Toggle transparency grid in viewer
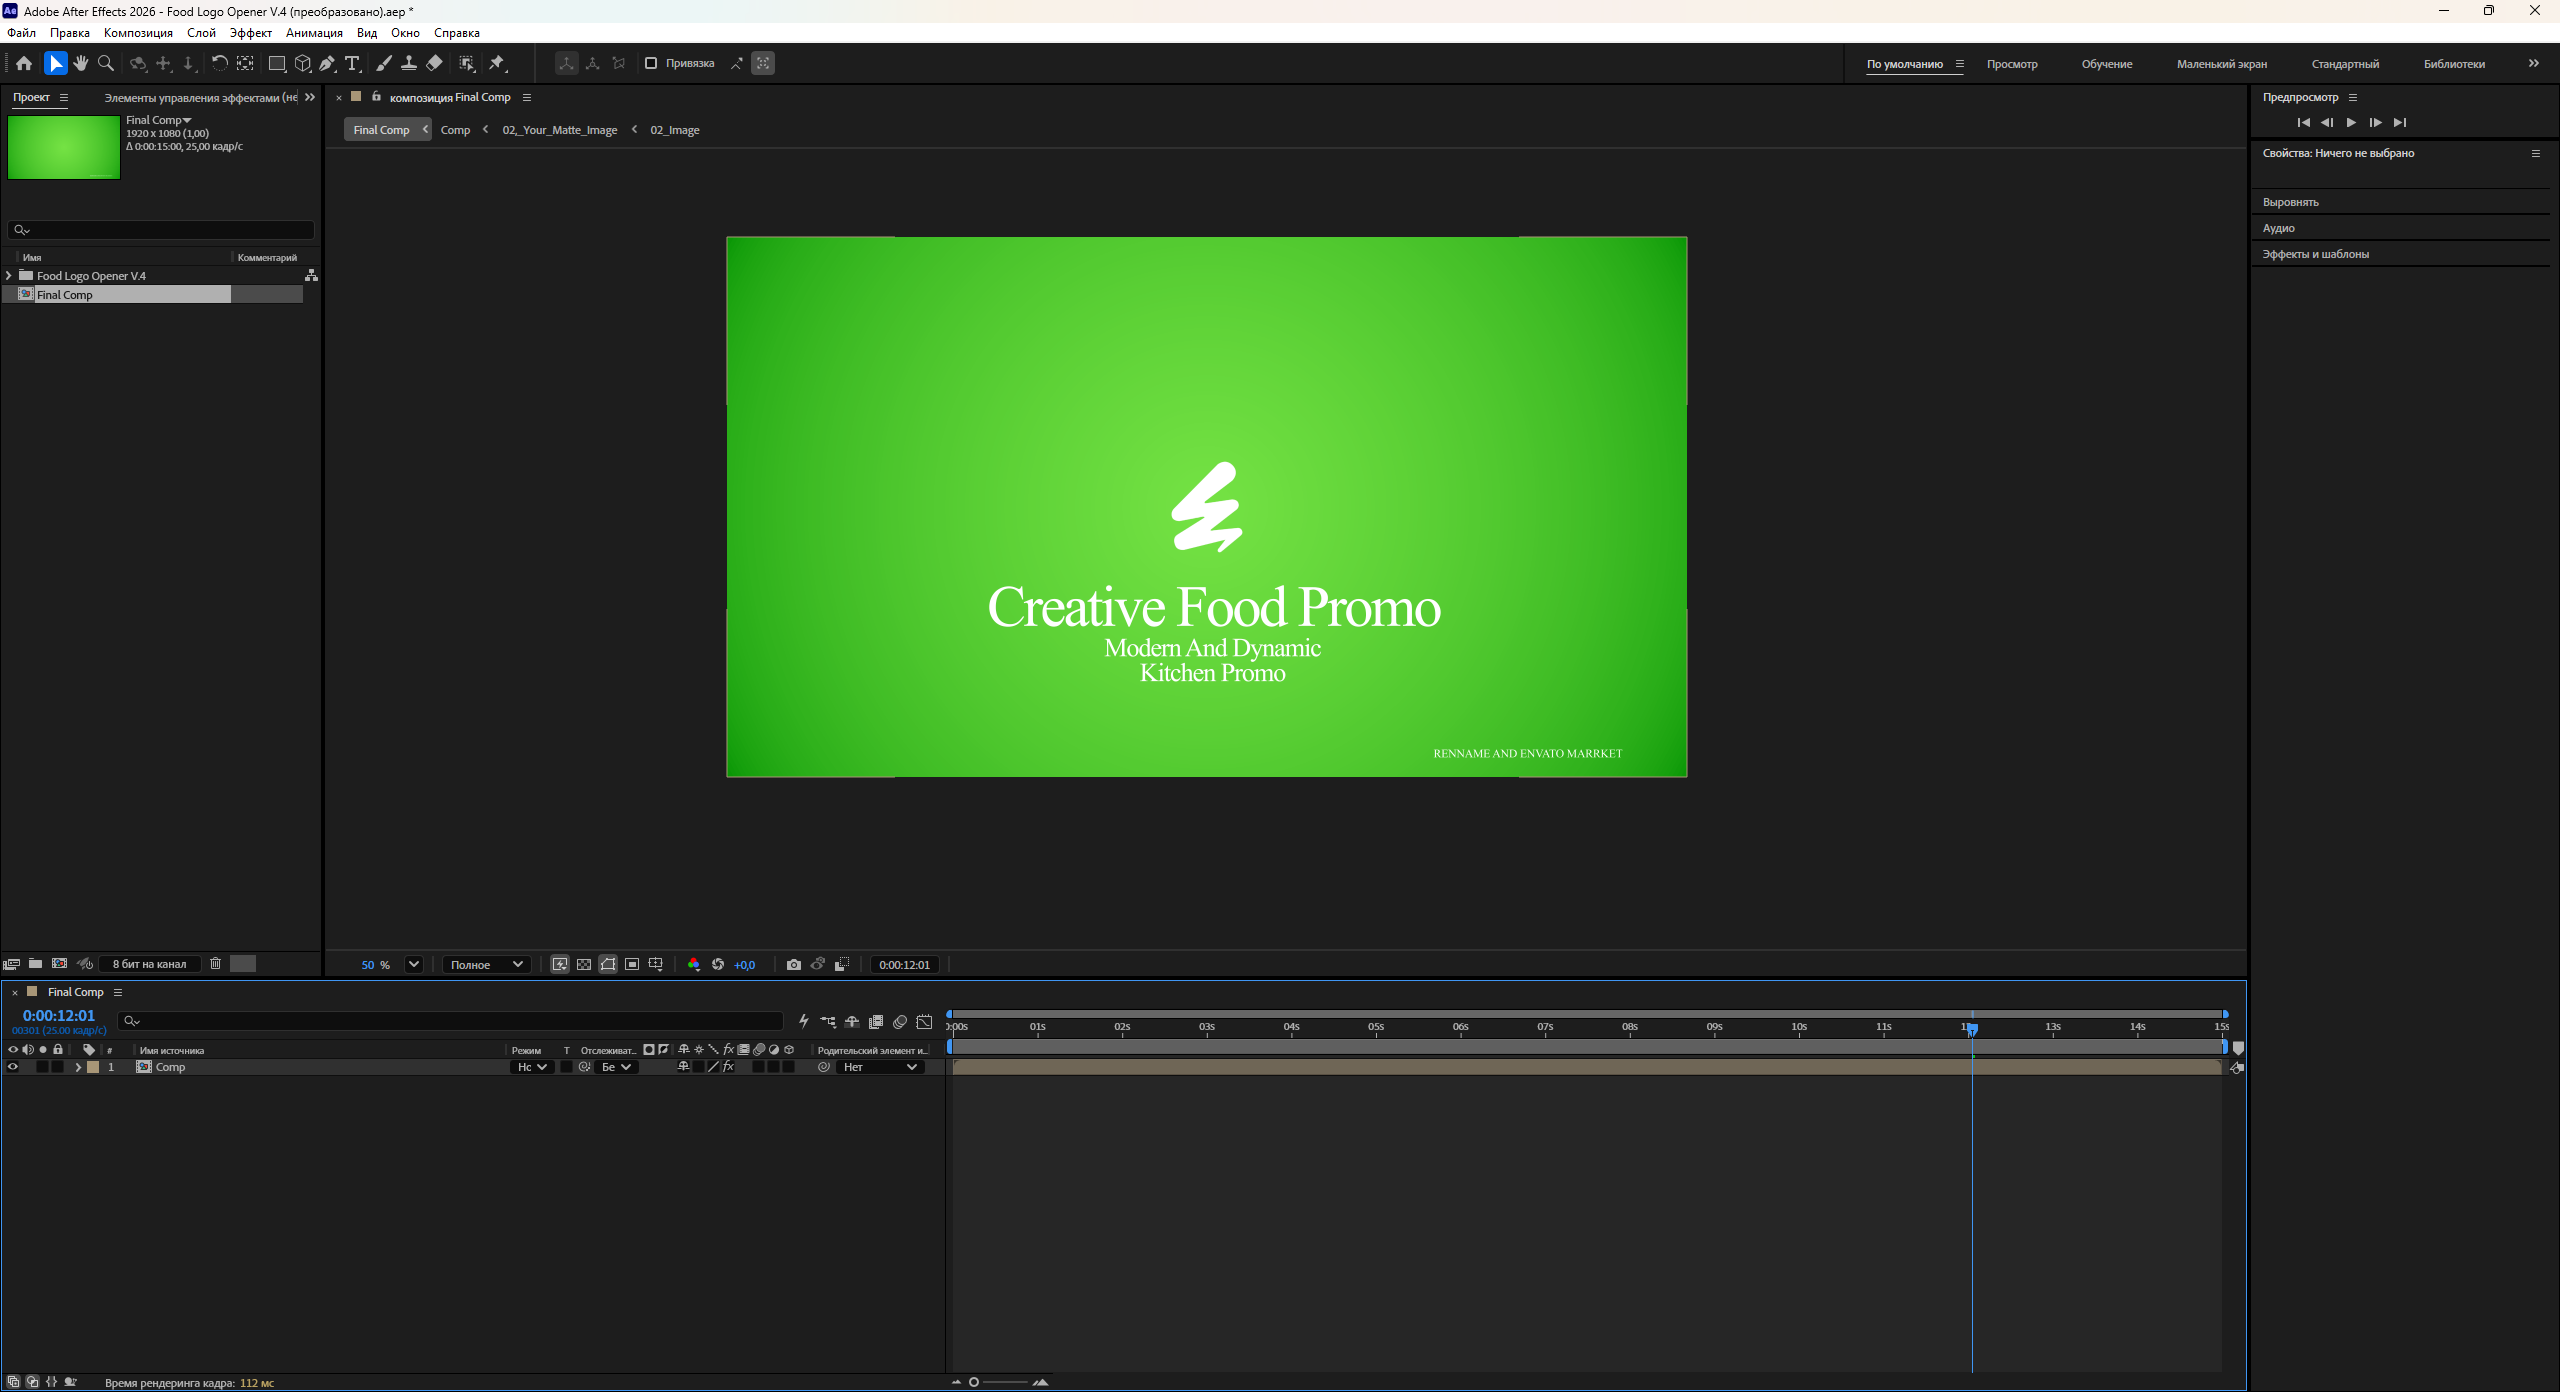The width and height of the screenshot is (2560, 1392). click(584, 964)
